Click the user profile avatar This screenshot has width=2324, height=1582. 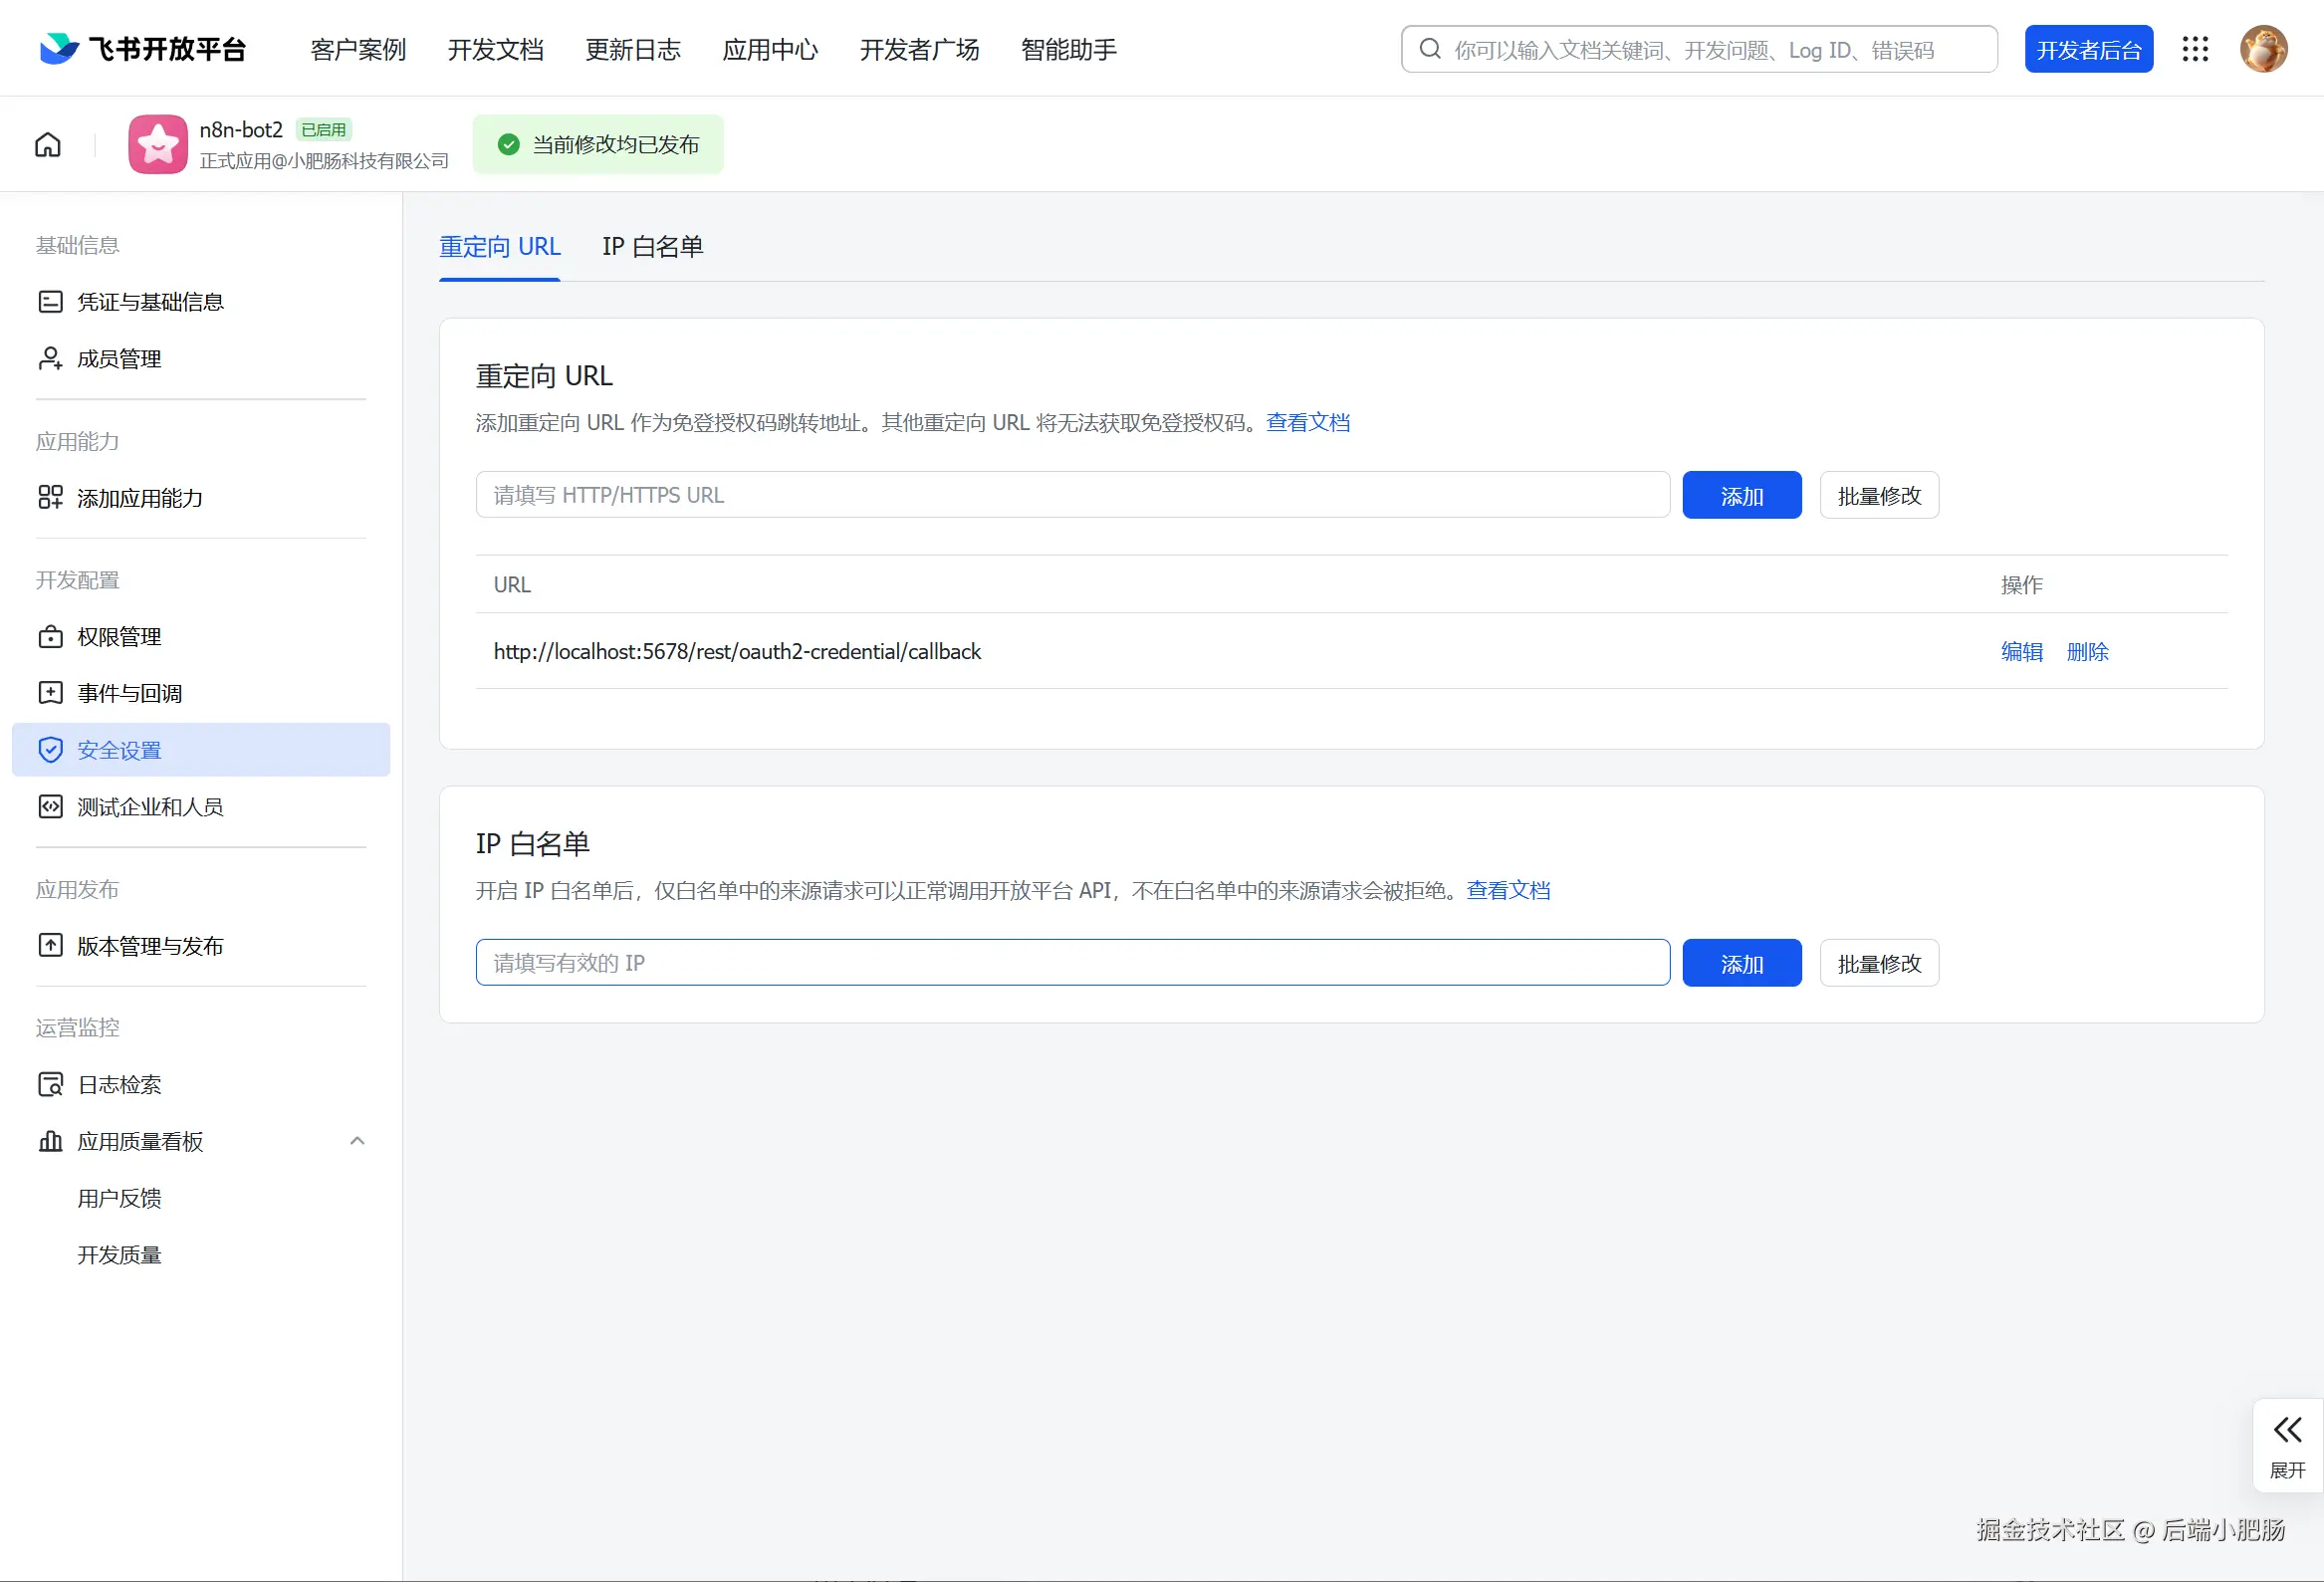(x=2263, y=49)
